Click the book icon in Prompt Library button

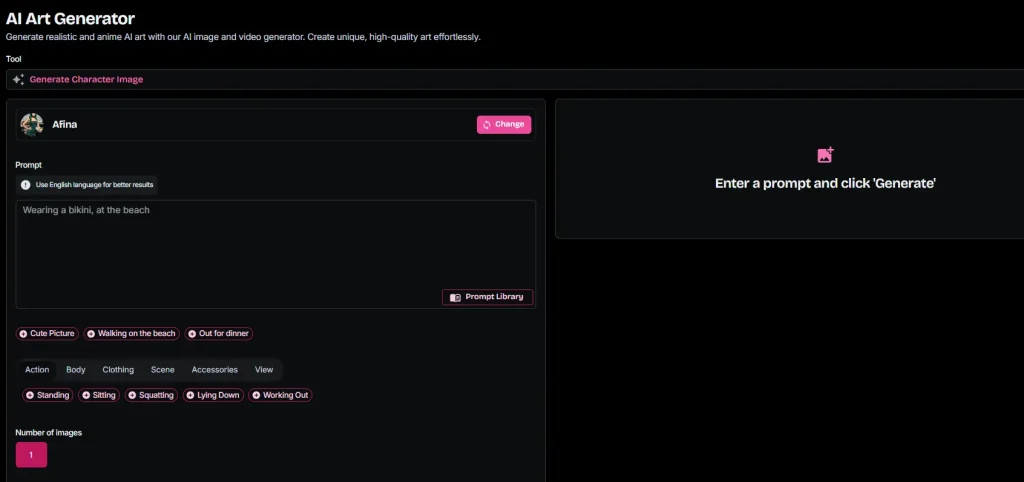pyautogui.click(x=455, y=297)
